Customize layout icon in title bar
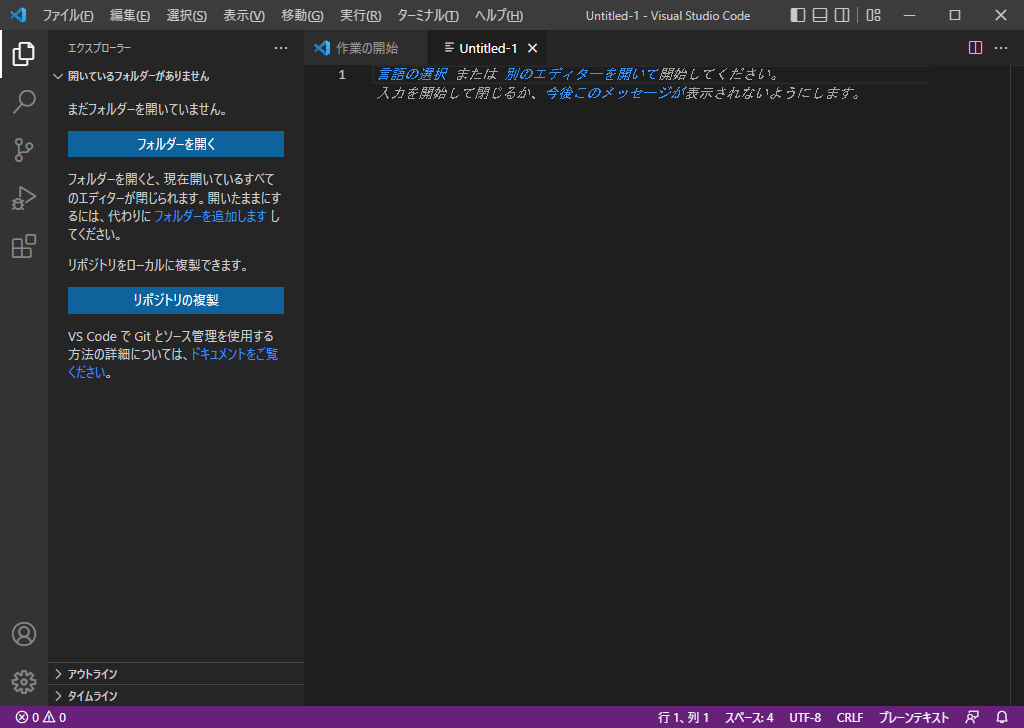The height and width of the screenshot is (728, 1024). pos(873,15)
